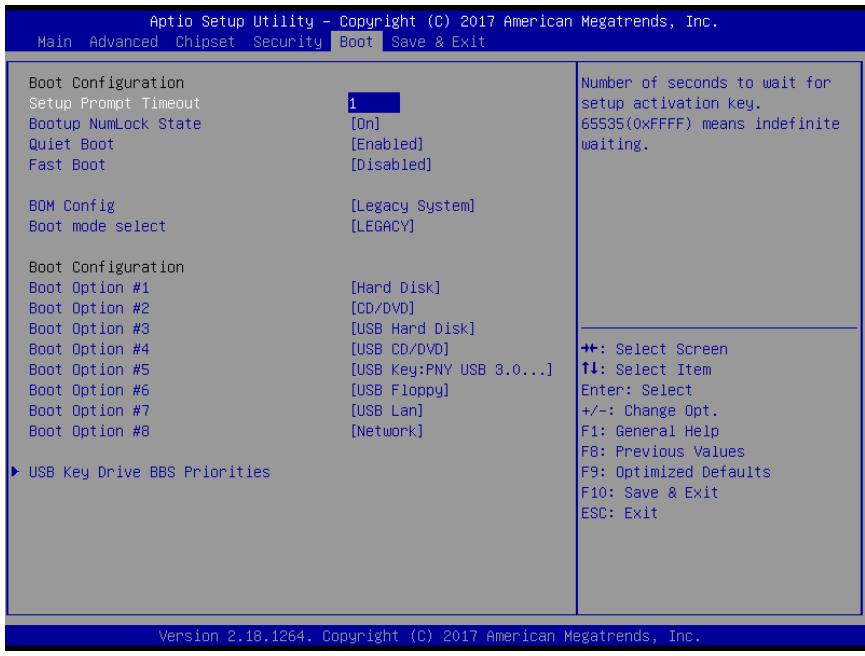Toggle the Bootup NumLock State [On] value
Image resolution: width=865 pixels, height=656 pixels.
(x=365, y=124)
